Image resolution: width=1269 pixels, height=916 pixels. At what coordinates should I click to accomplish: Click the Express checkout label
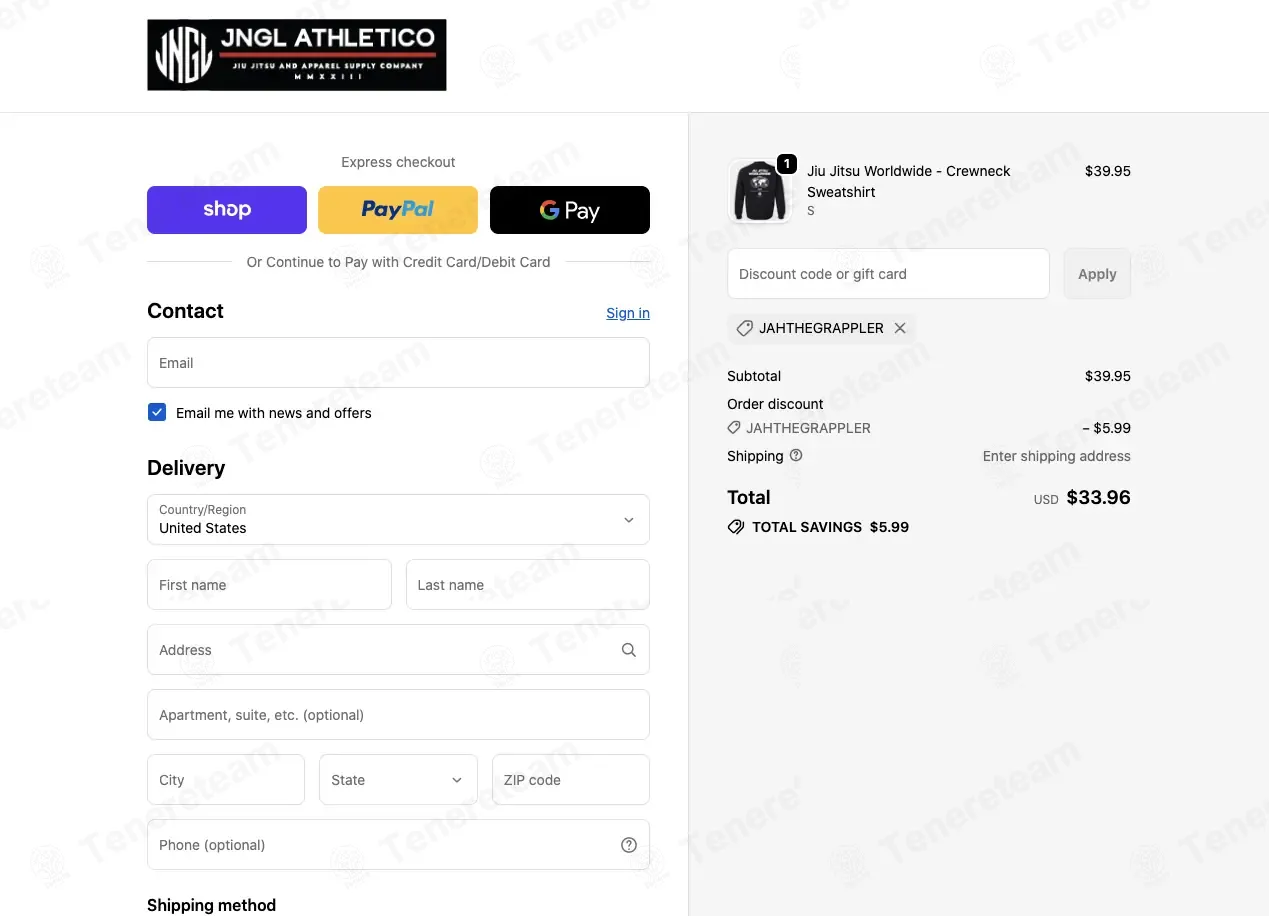398,162
